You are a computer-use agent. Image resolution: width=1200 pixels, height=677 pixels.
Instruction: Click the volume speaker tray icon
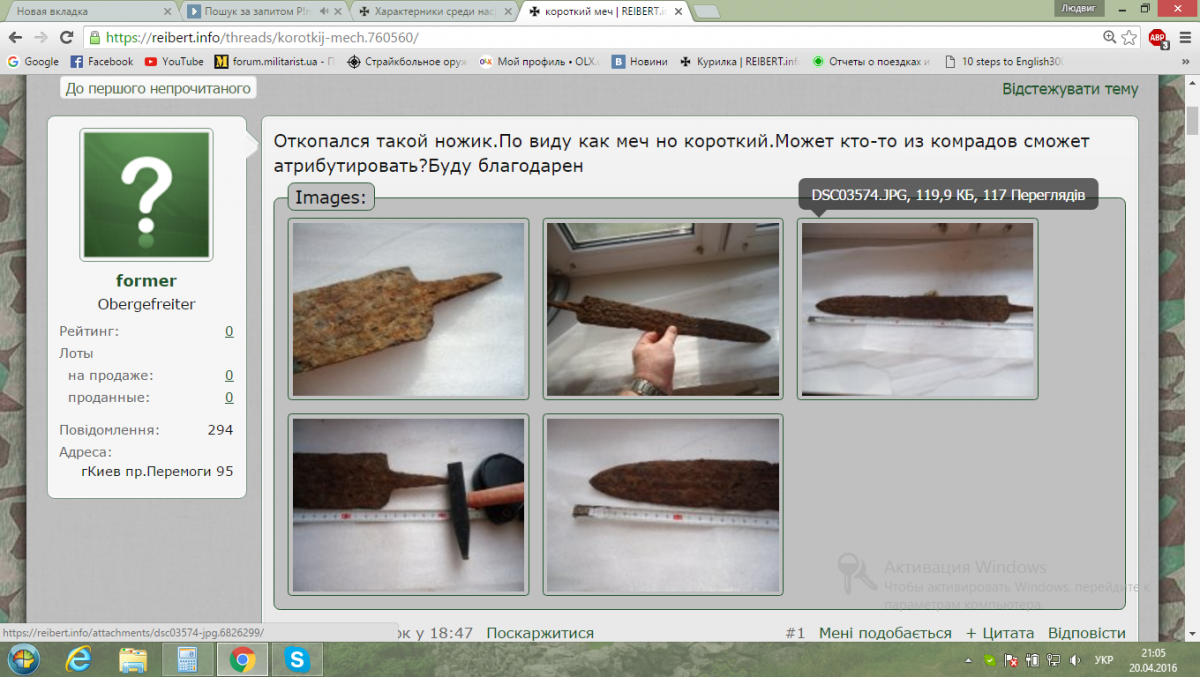(1074, 661)
